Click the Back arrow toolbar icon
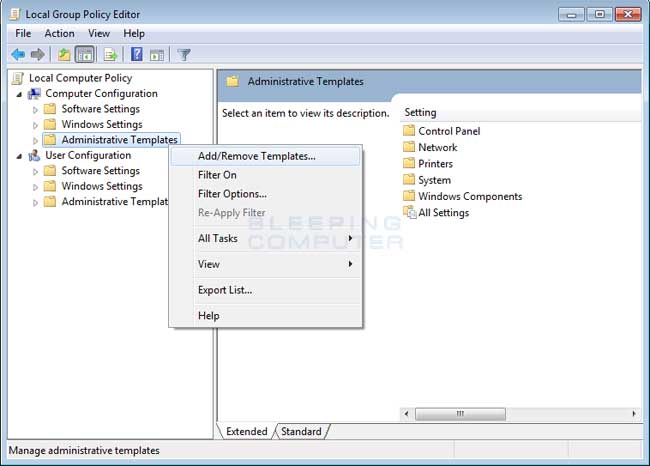 pos(18,54)
